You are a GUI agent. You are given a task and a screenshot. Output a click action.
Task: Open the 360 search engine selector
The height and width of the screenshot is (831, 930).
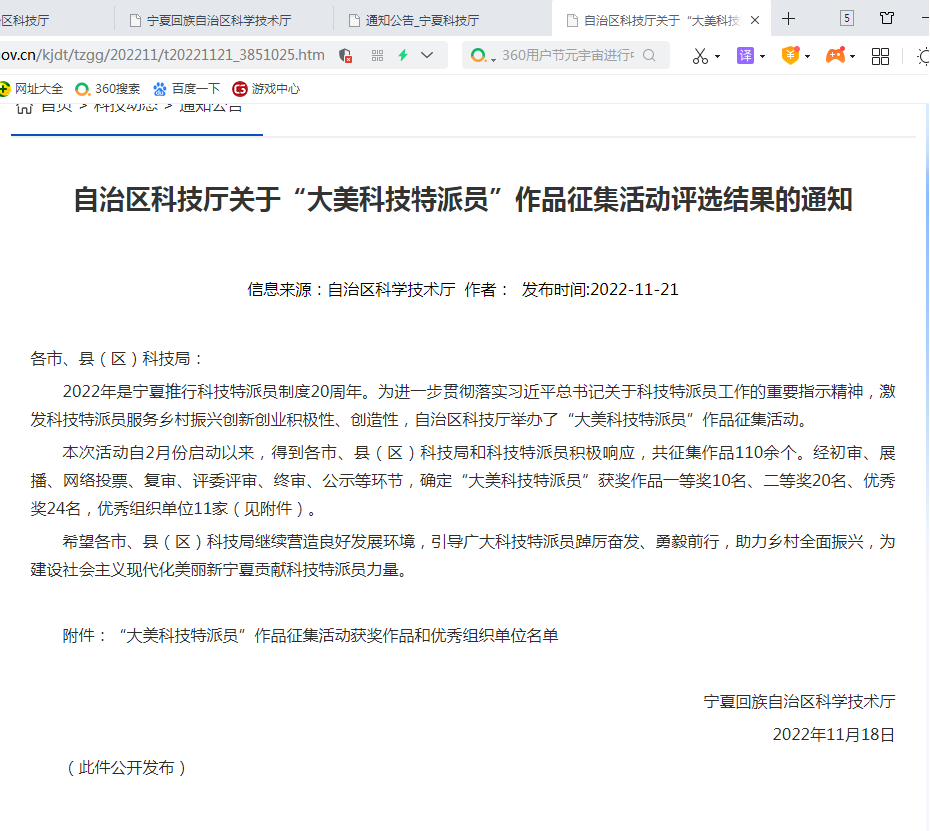483,56
